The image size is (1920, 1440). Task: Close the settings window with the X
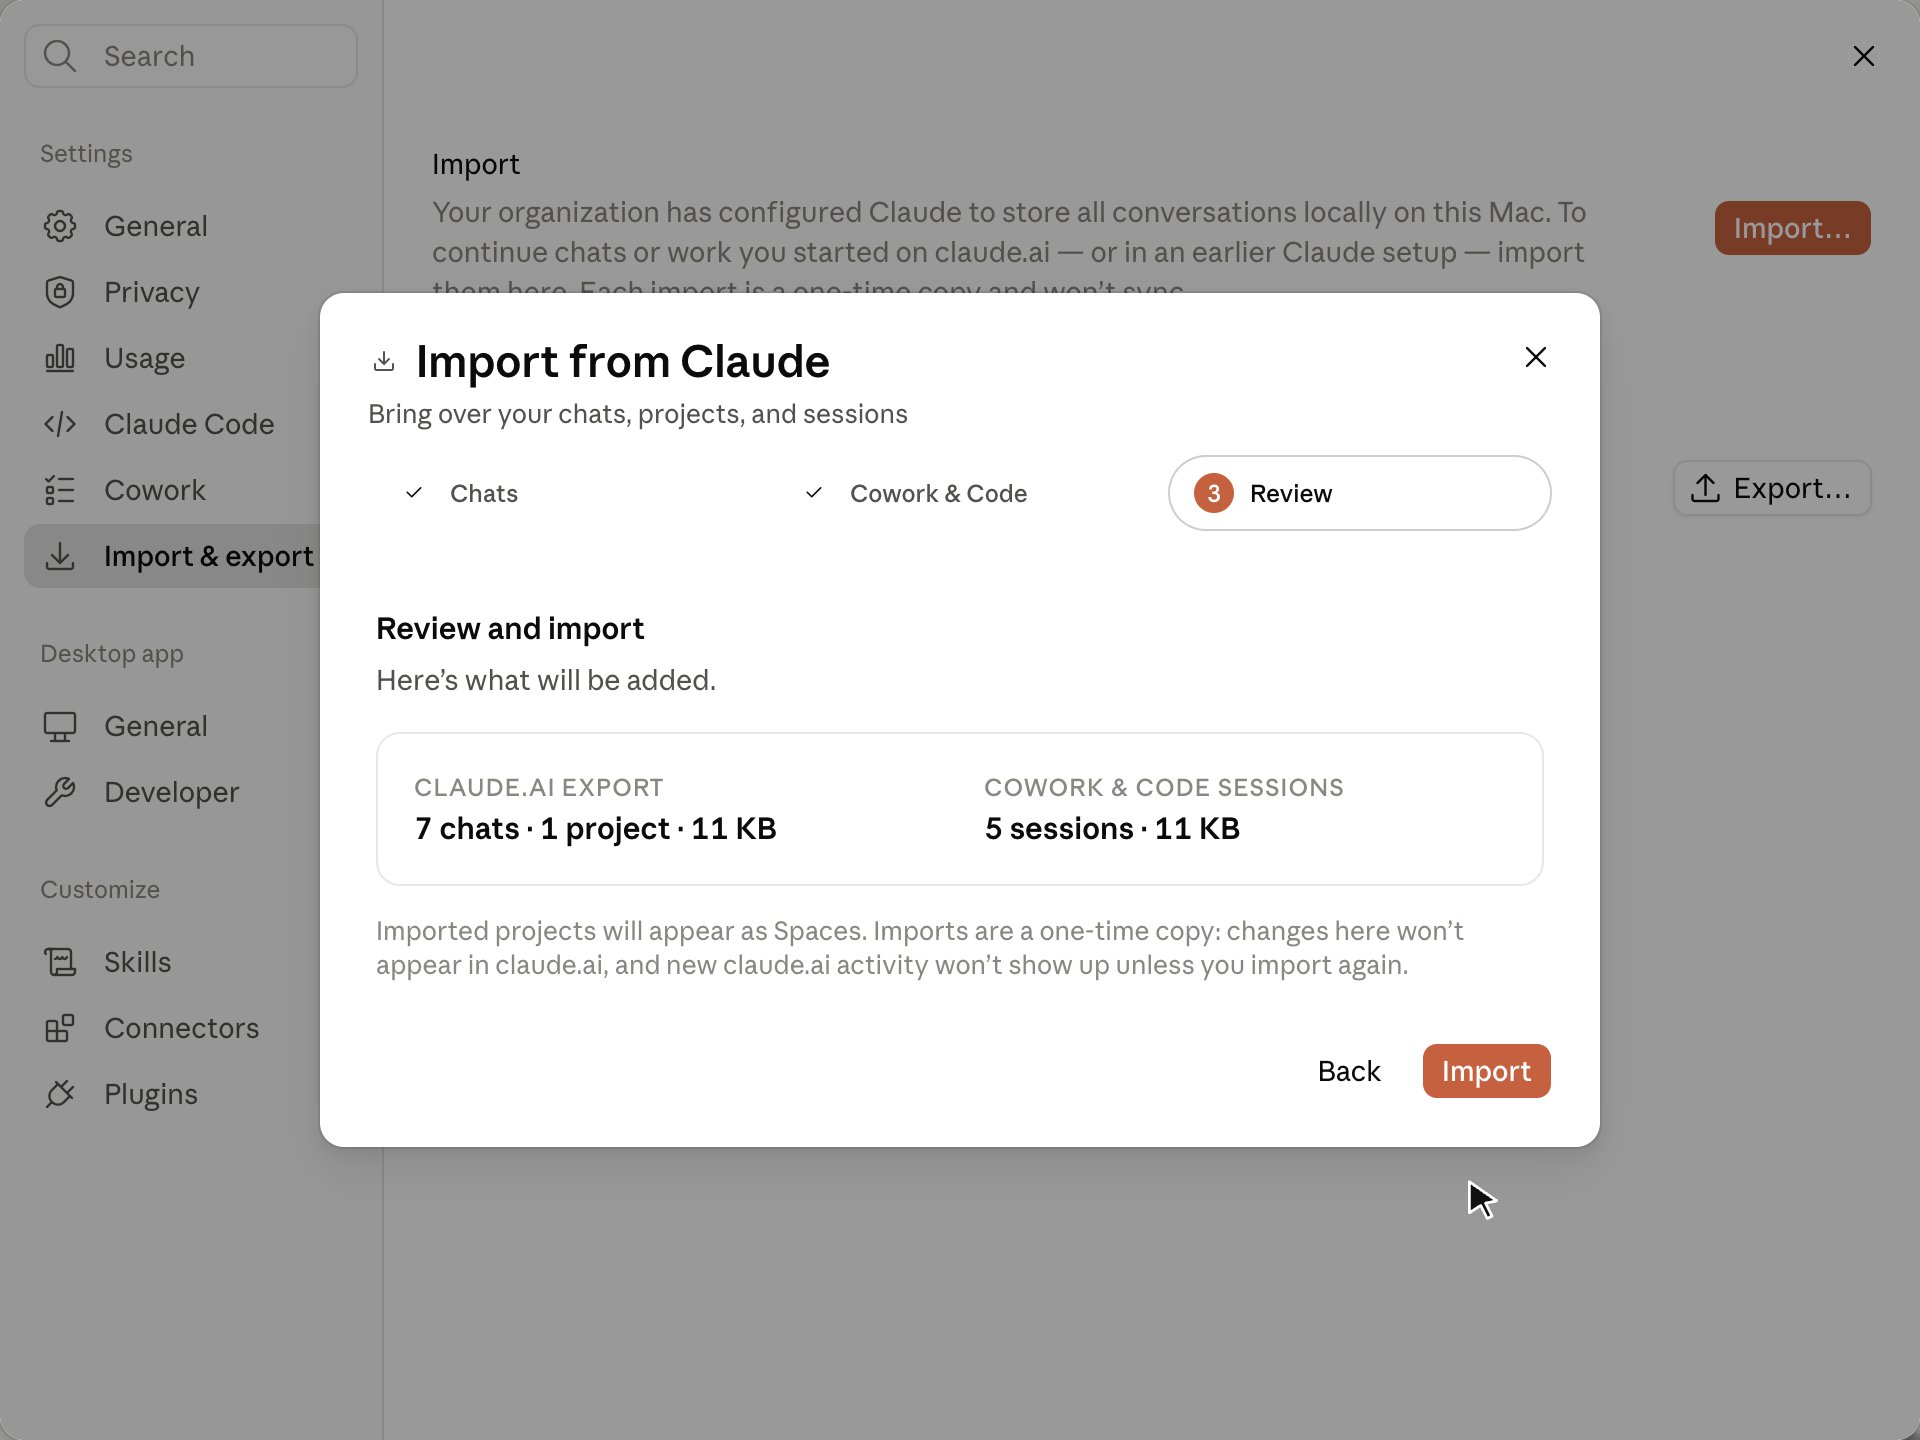point(1864,56)
